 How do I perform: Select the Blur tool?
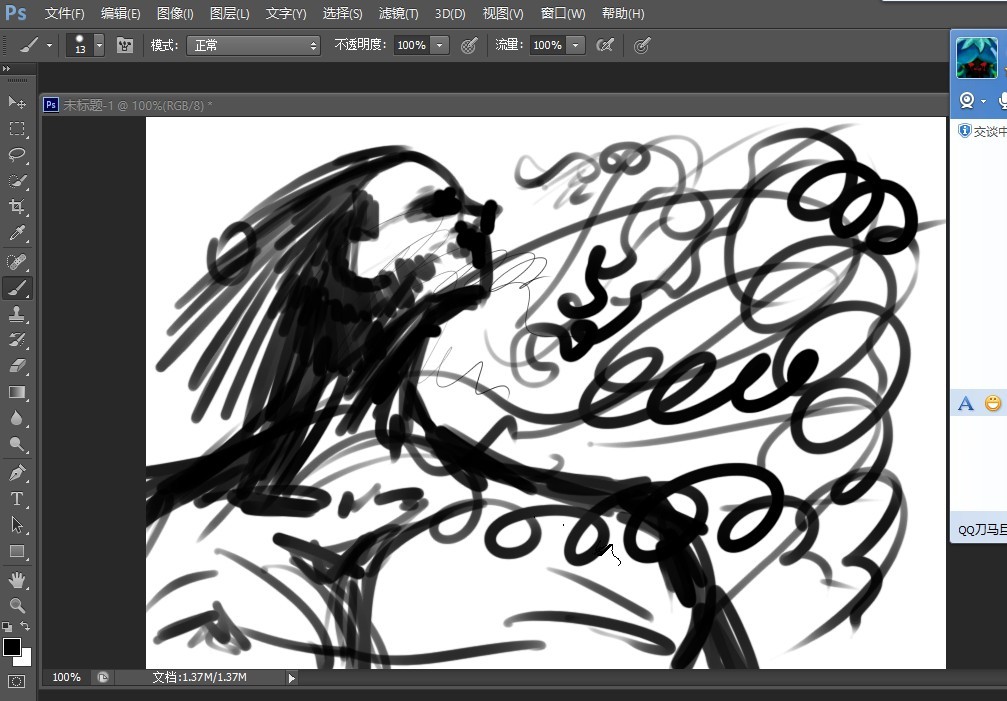click(17, 419)
